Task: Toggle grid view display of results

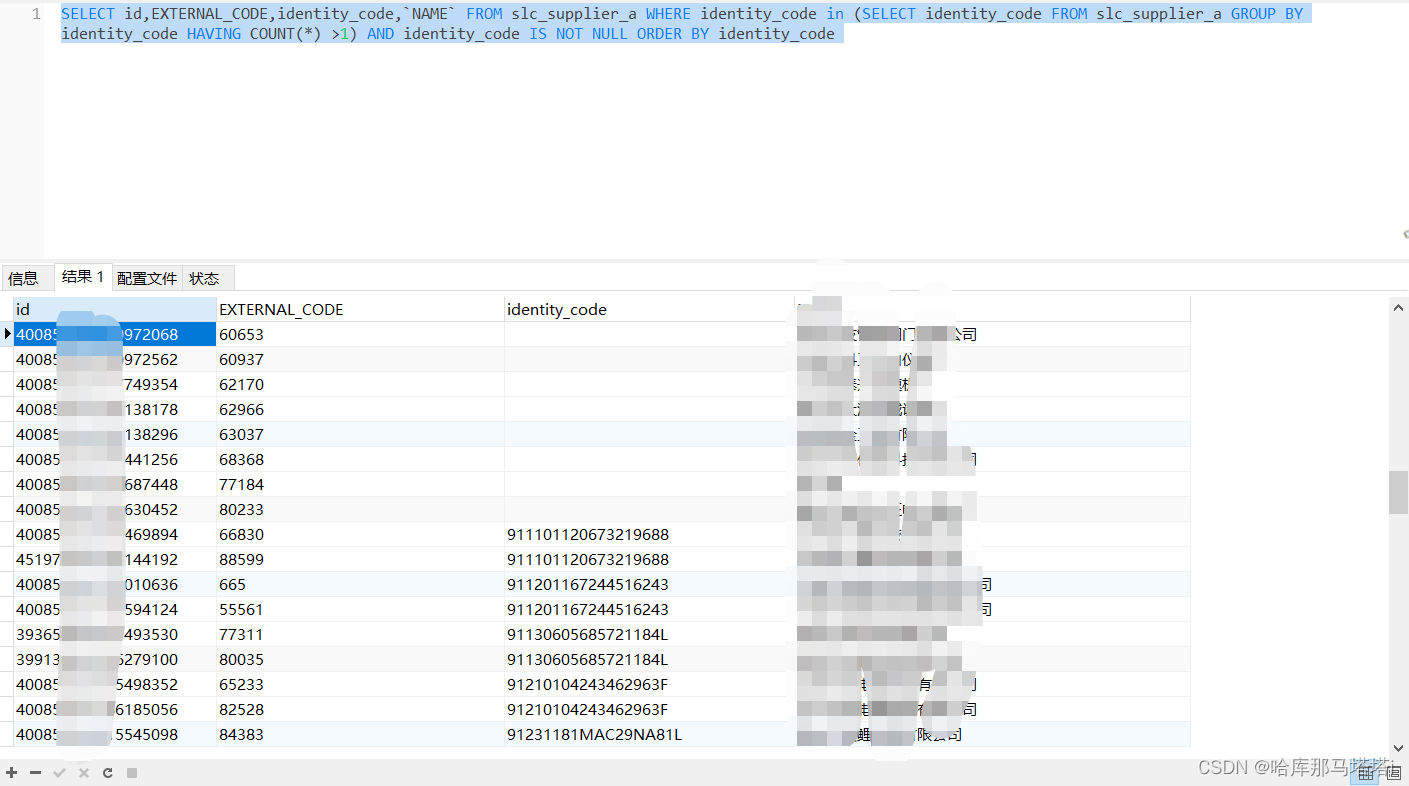Action: point(1366,773)
